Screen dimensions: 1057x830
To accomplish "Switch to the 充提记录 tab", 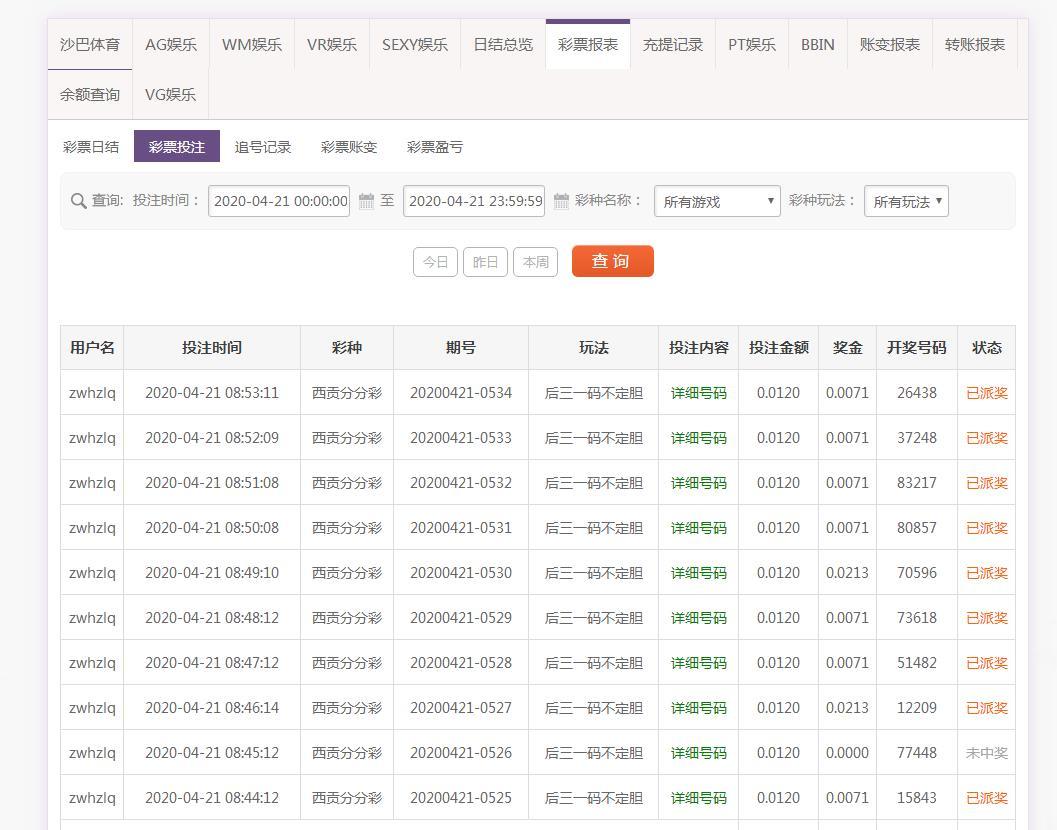I will point(672,45).
